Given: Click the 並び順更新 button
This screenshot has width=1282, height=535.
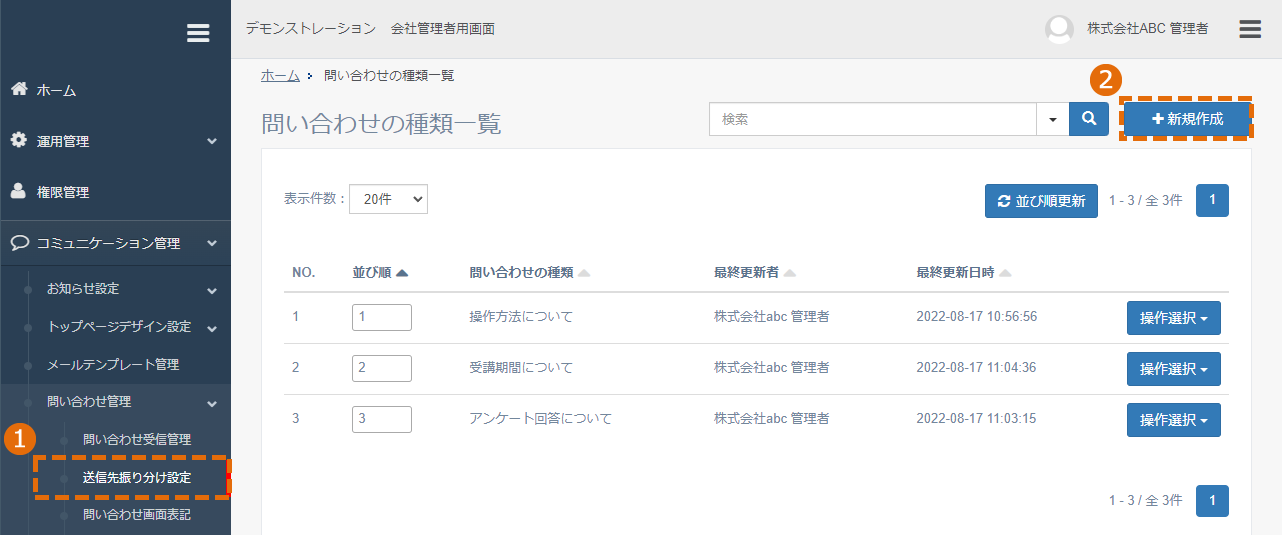Looking at the screenshot, I should [x=1041, y=201].
